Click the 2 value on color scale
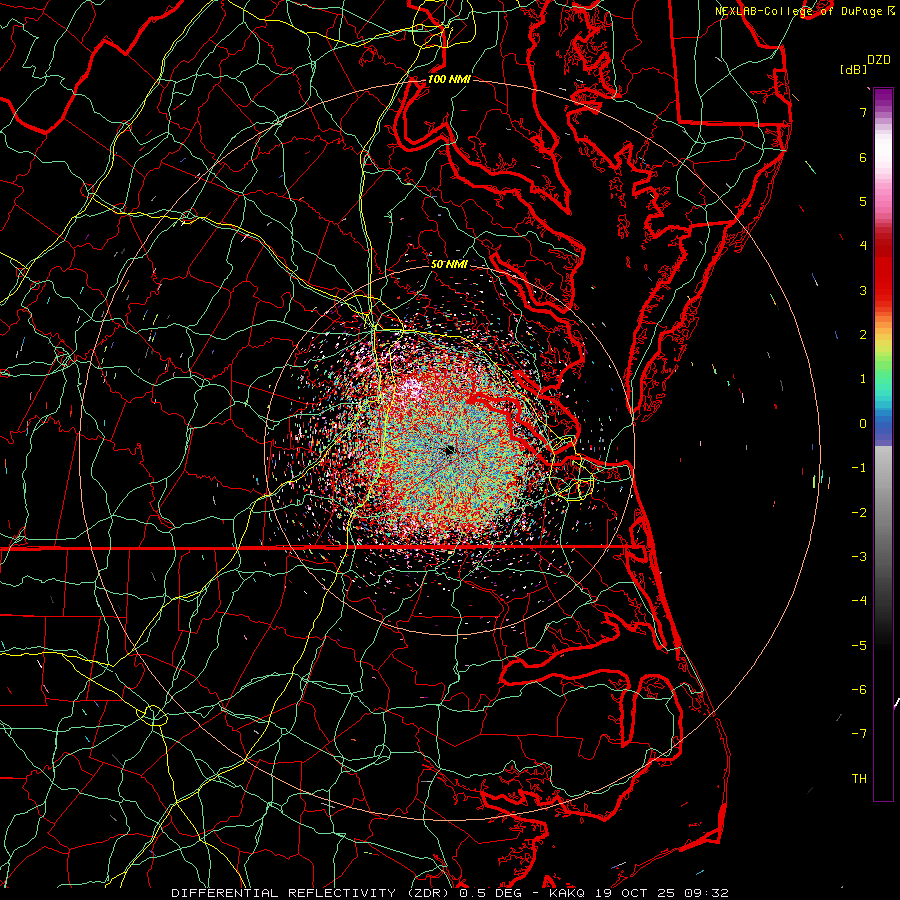 point(863,335)
